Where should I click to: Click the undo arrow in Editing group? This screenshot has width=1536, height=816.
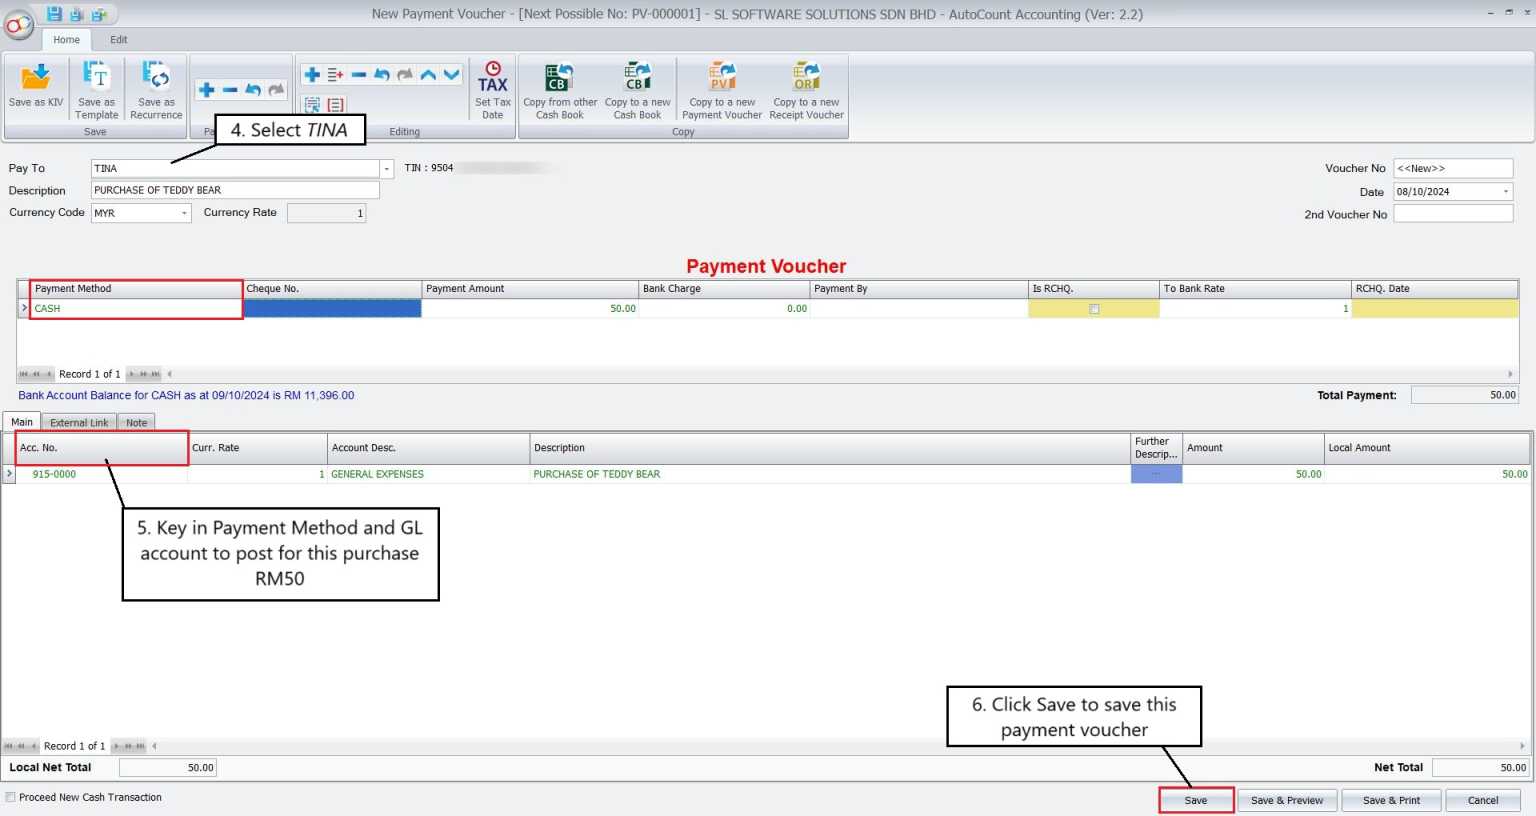[382, 75]
